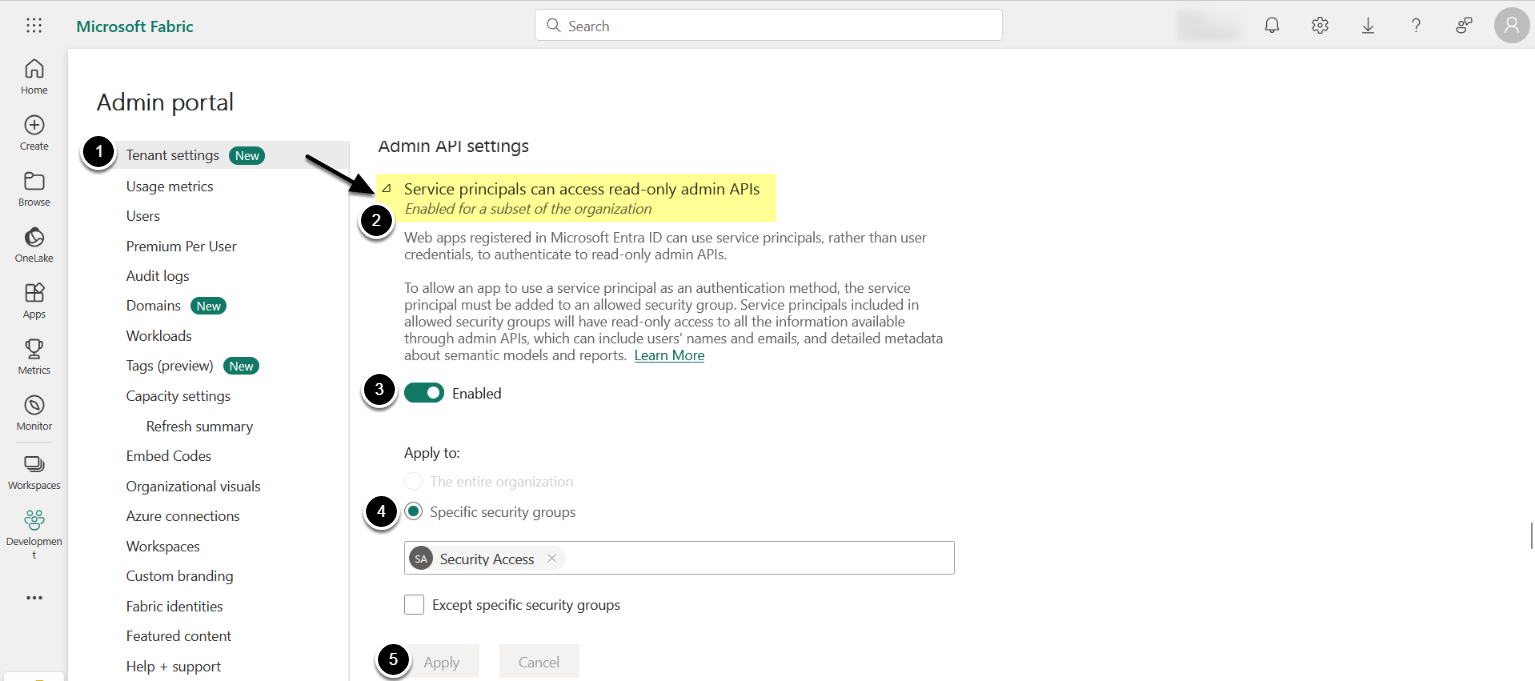1535x681 pixels.
Task: Select the Specific security groups radio button
Action: [414, 512]
